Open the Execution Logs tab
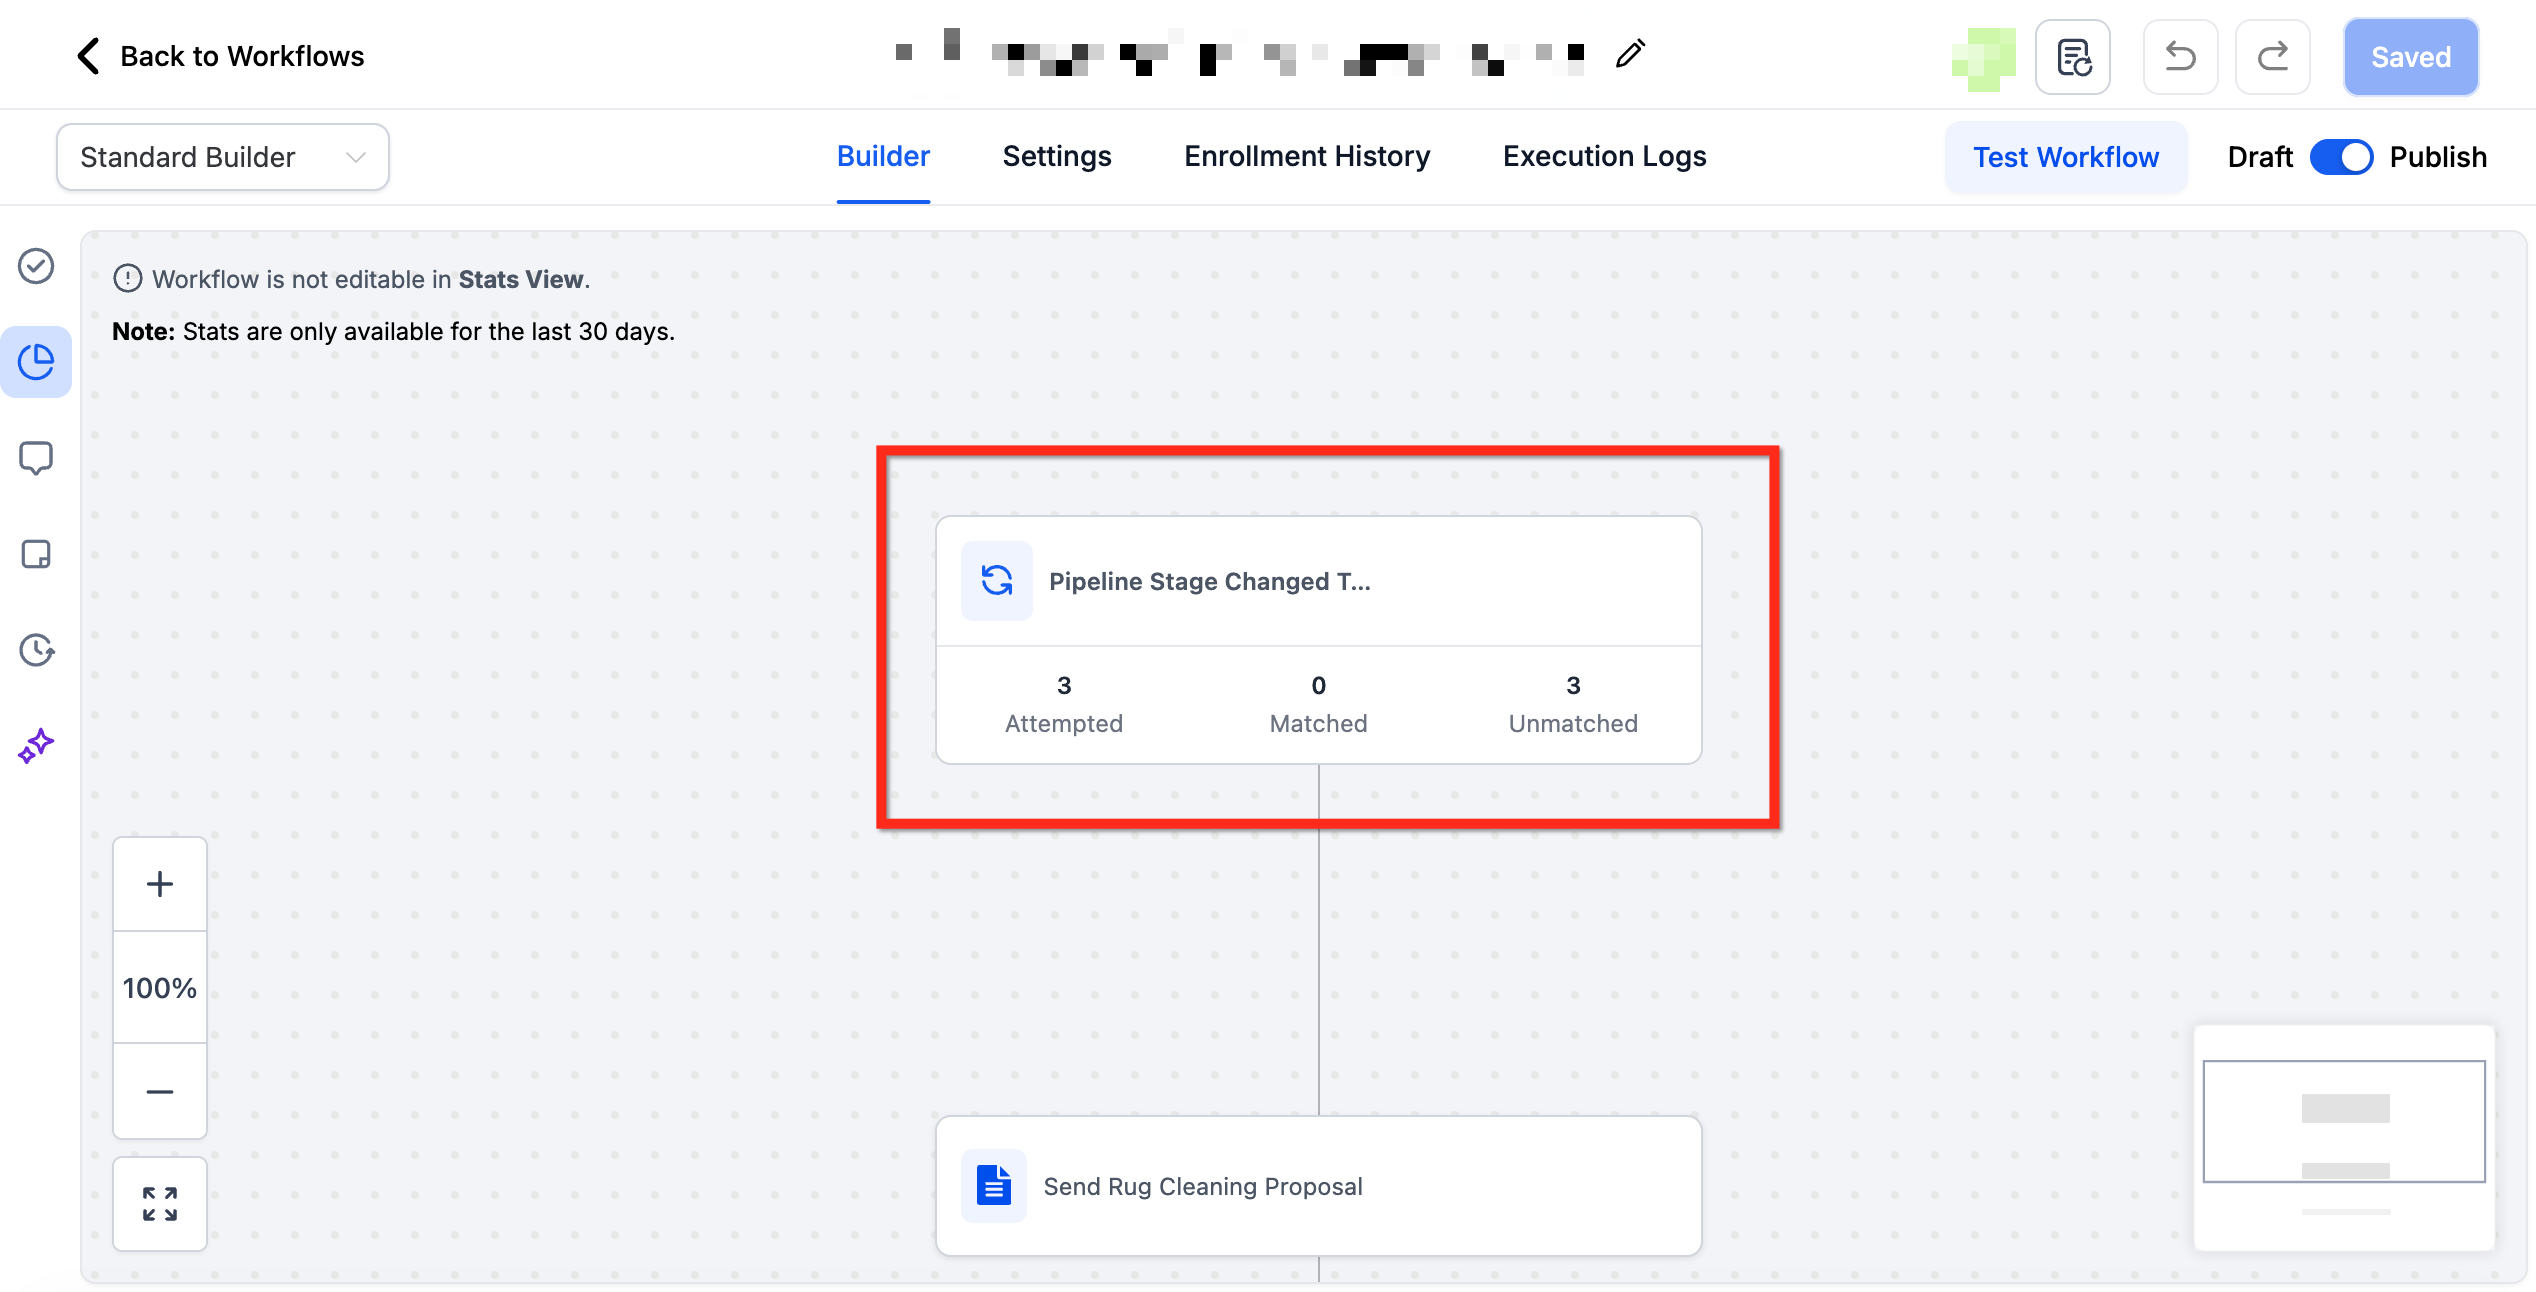The height and width of the screenshot is (1292, 2536). [x=1604, y=157]
